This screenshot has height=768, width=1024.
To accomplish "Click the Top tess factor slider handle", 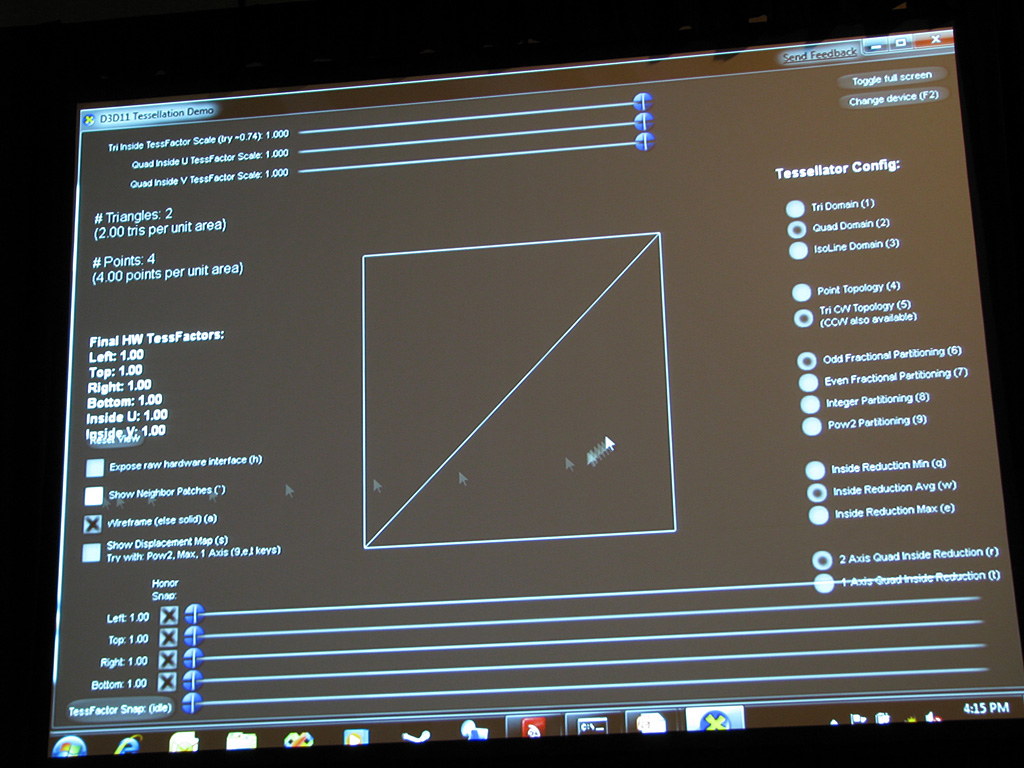I will click(193, 636).
